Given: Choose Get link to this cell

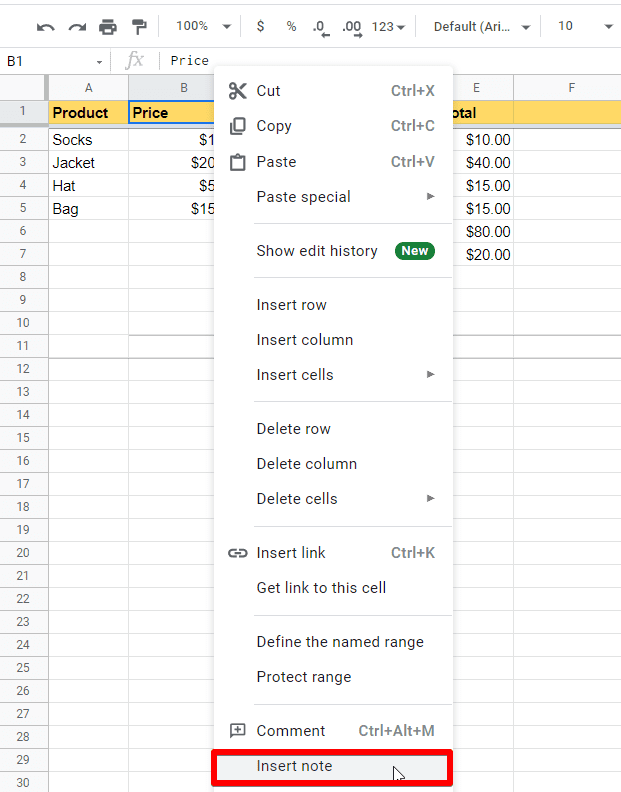Looking at the screenshot, I should [x=333, y=587].
